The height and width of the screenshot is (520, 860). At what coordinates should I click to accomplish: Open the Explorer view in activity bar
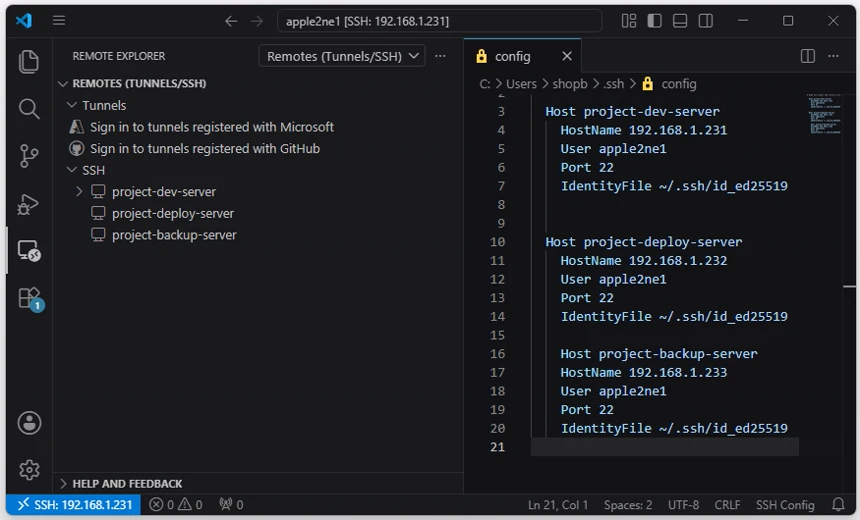(29, 61)
